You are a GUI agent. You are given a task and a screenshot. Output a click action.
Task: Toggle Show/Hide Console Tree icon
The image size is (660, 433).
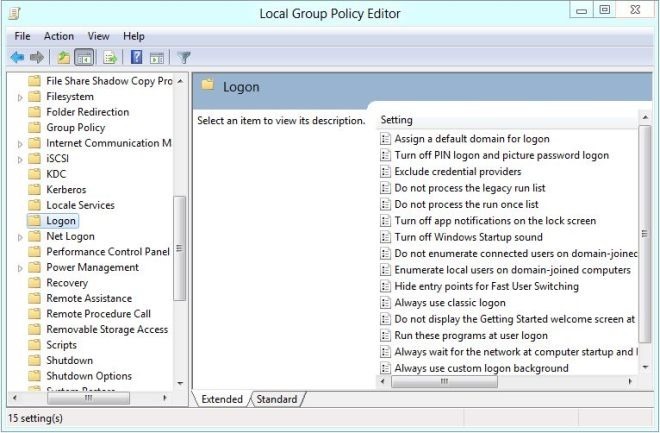coord(84,57)
